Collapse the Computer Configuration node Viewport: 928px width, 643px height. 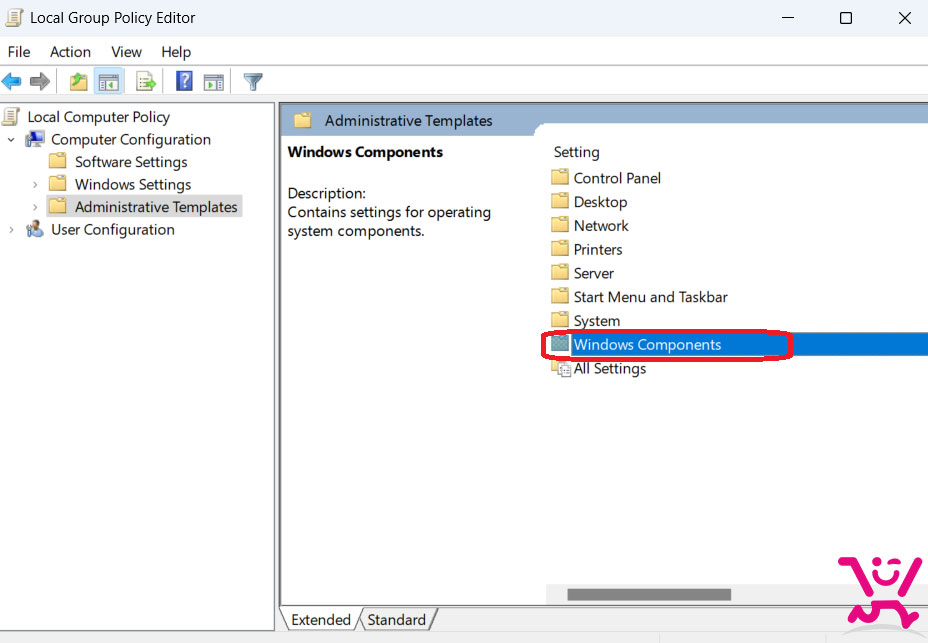[11, 140]
